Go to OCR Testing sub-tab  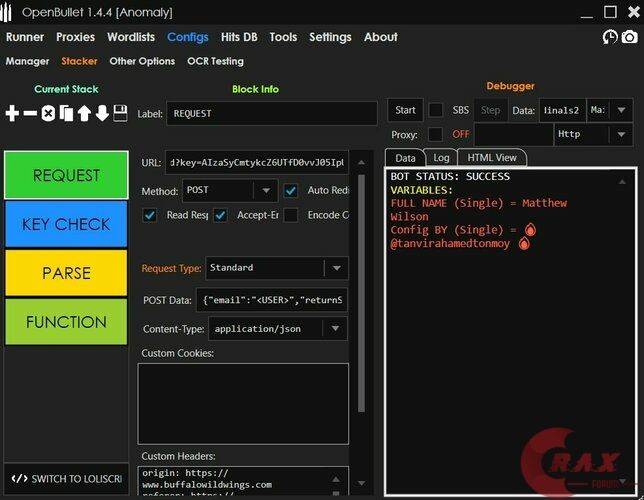pyautogui.click(x=215, y=61)
